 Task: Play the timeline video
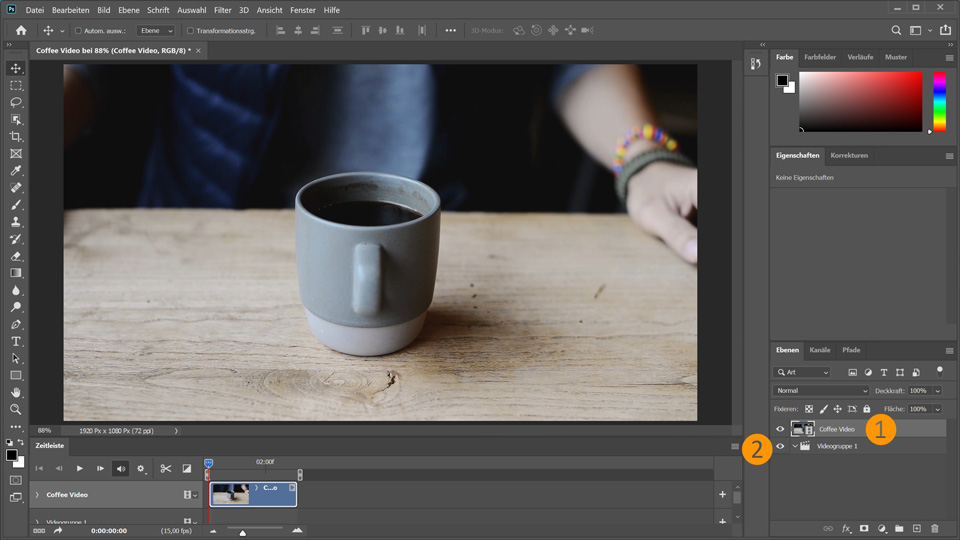tap(79, 468)
